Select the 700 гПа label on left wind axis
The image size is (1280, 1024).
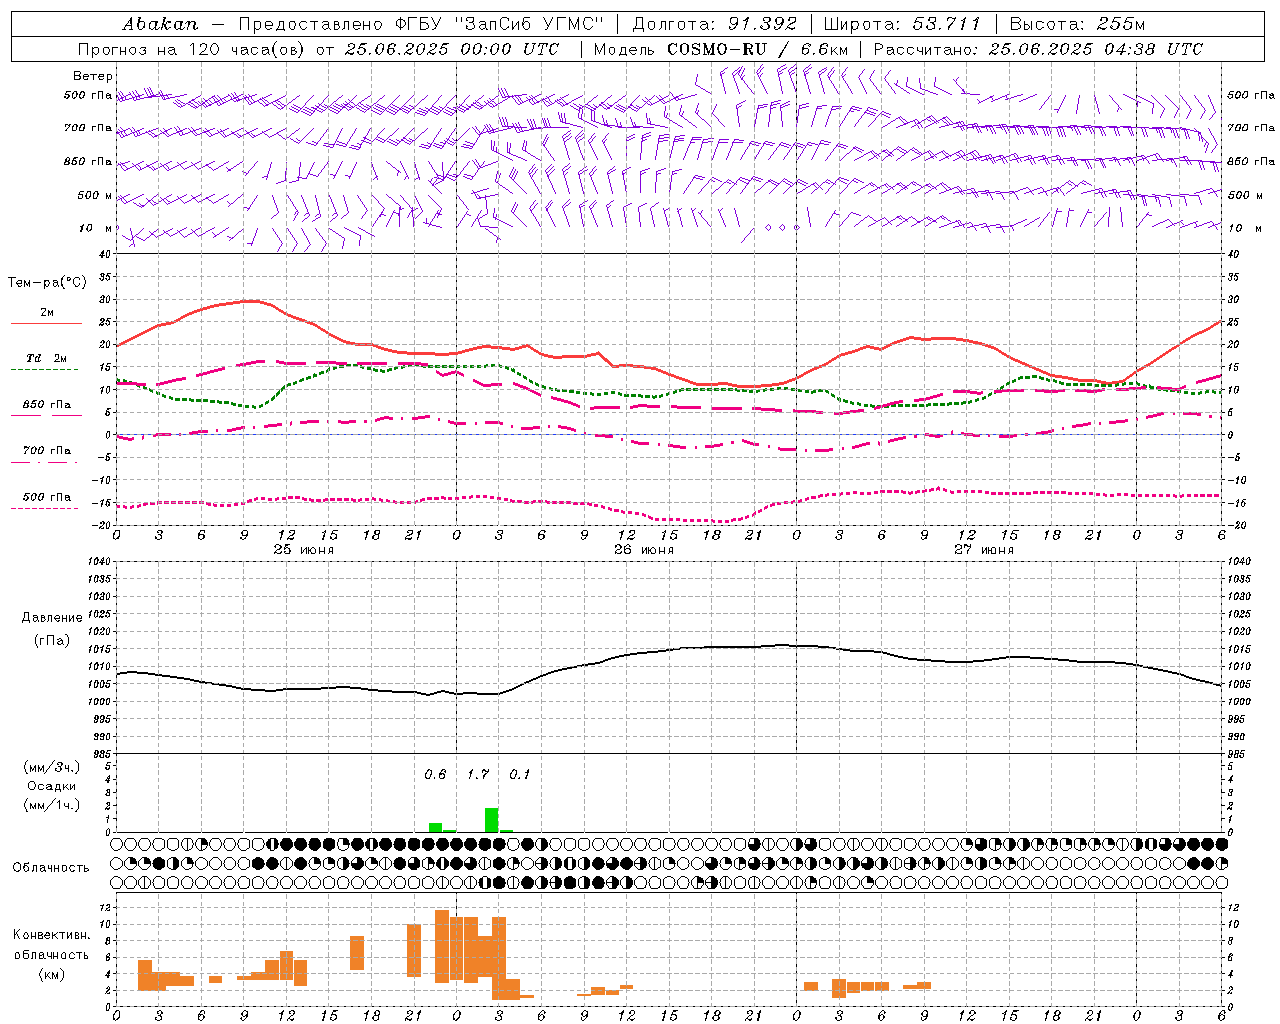click(x=88, y=128)
